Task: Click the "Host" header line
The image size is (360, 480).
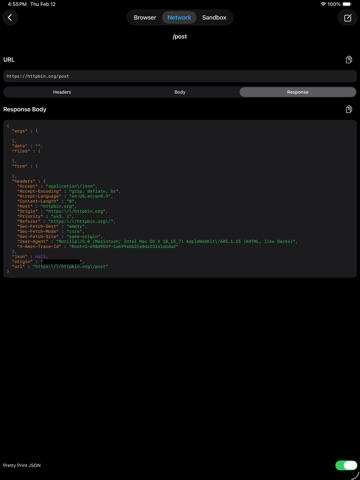Action: point(47,206)
